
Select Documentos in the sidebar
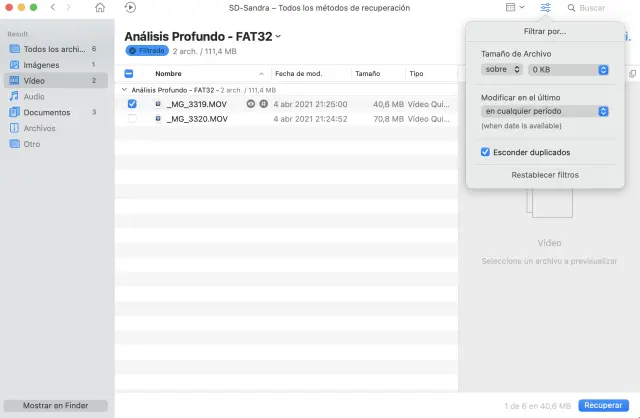(46, 112)
